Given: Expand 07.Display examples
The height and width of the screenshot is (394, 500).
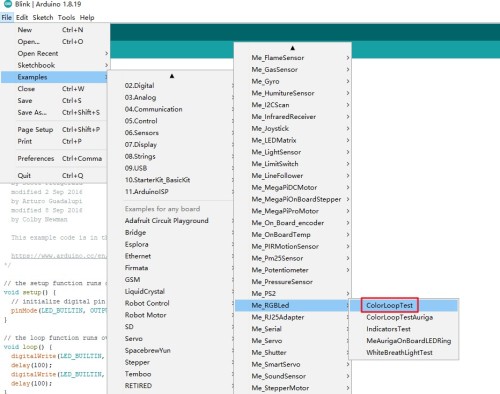Looking at the screenshot, I should click(x=171, y=145).
